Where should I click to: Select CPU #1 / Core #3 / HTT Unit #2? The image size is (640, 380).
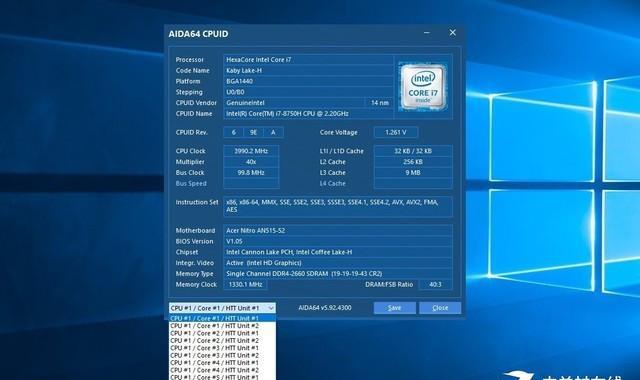(x=222, y=355)
